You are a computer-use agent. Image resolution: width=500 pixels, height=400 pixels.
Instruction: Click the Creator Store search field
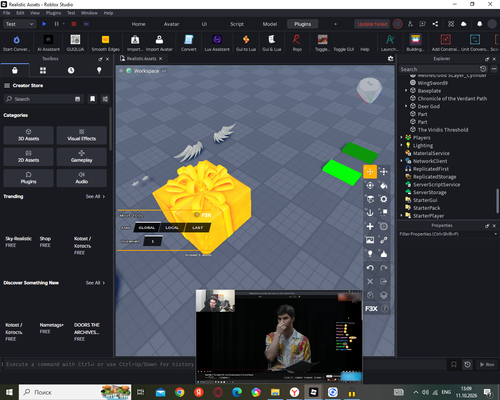[43, 99]
